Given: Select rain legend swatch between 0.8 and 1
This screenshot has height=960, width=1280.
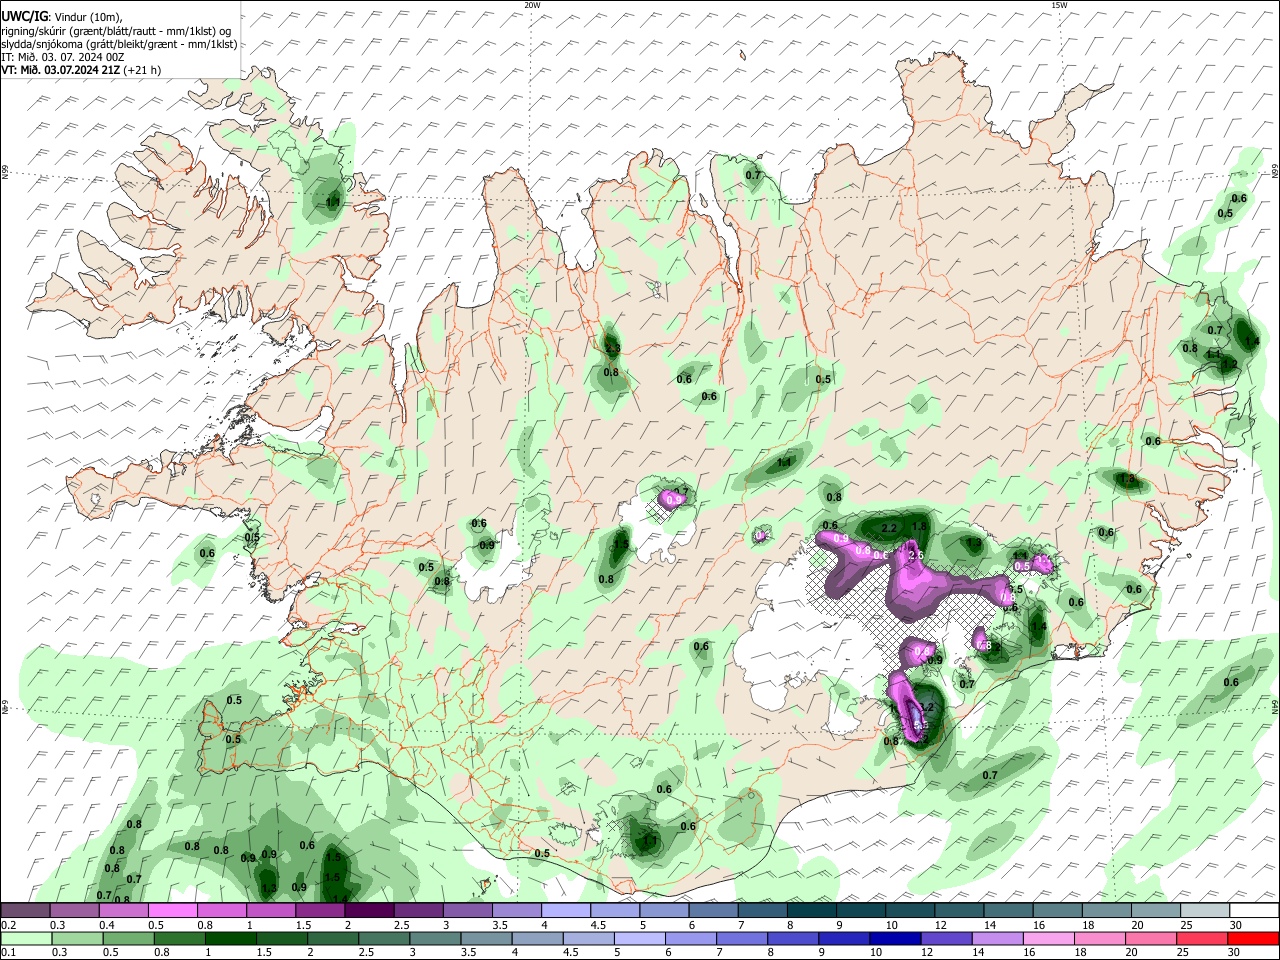Looking at the screenshot, I should click(178, 938).
